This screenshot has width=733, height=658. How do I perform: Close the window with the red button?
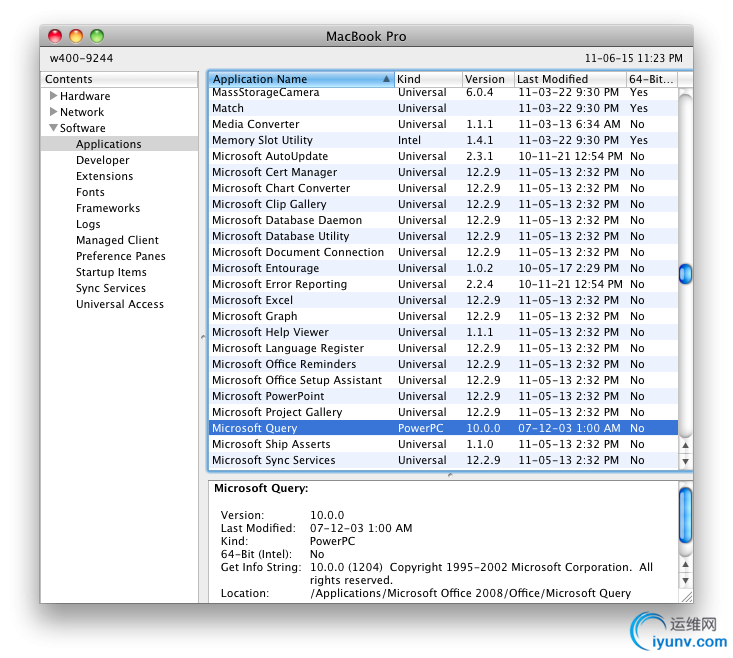(x=55, y=36)
